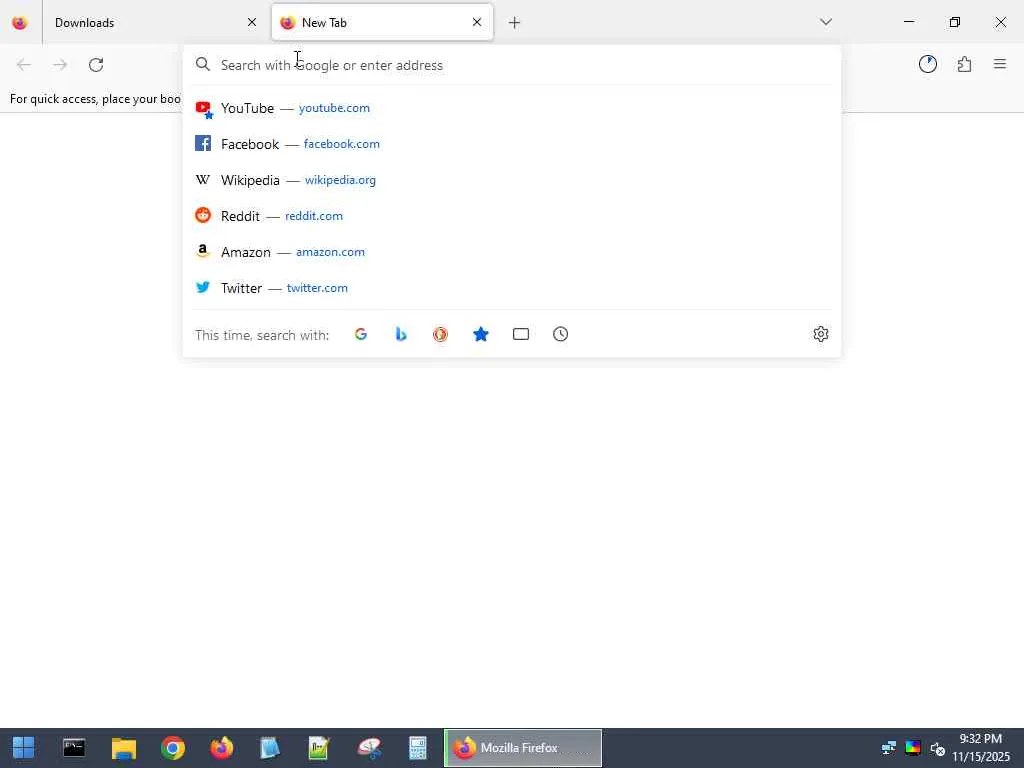1024x768 pixels.
Task: Go forward with the forward arrow
Action: click(x=60, y=65)
